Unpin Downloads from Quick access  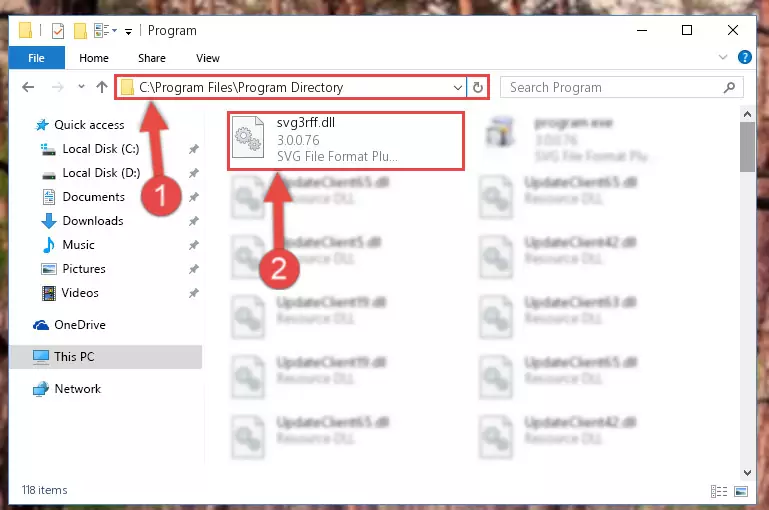tap(194, 221)
